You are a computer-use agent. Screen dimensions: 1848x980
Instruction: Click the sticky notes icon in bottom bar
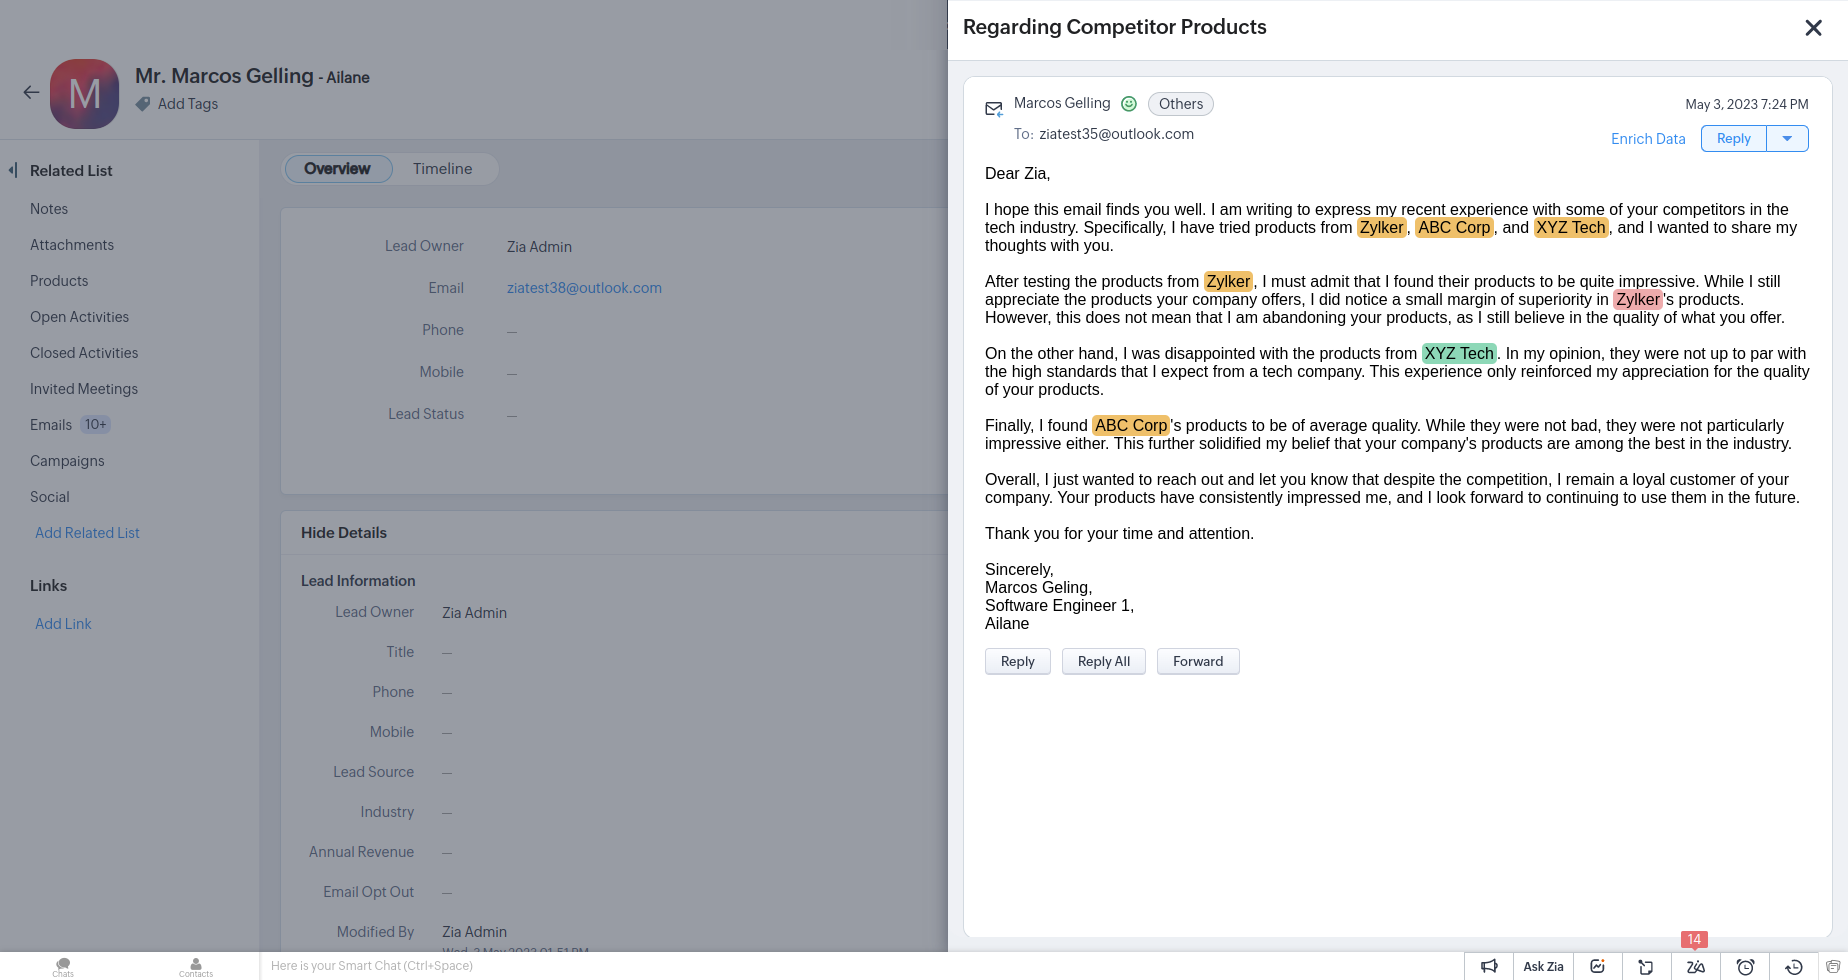1645,966
